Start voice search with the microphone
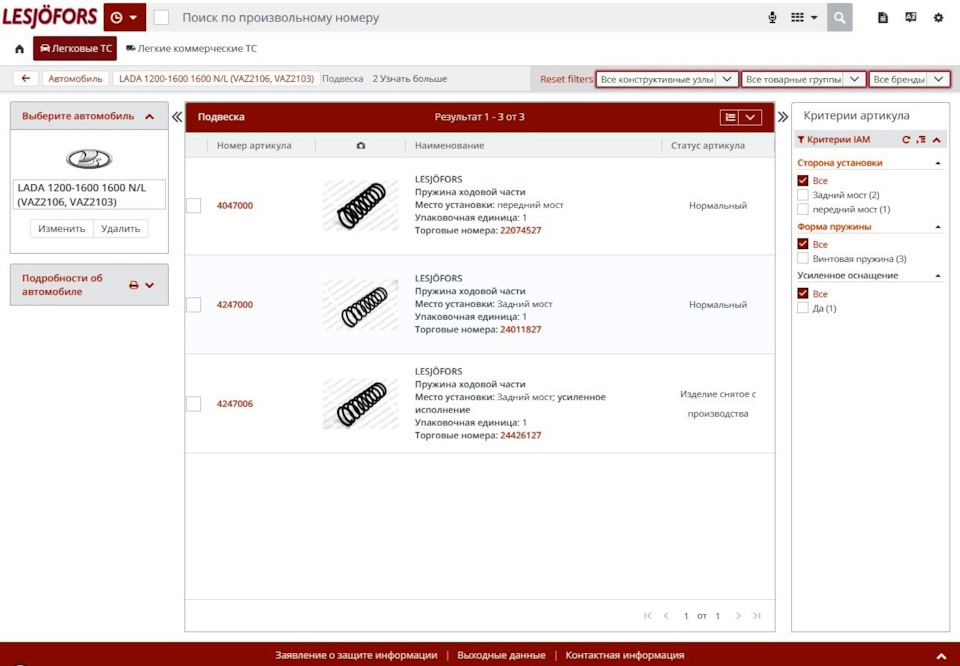 pyautogui.click(x=772, y=18)
